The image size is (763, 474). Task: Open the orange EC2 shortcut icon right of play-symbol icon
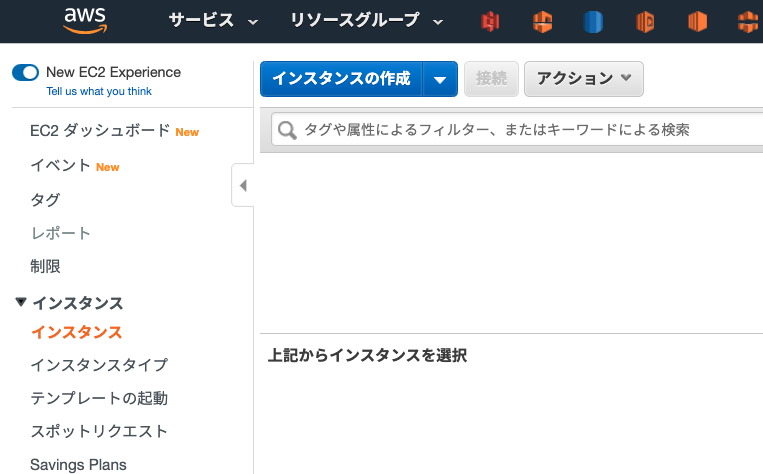pos(697,22)
